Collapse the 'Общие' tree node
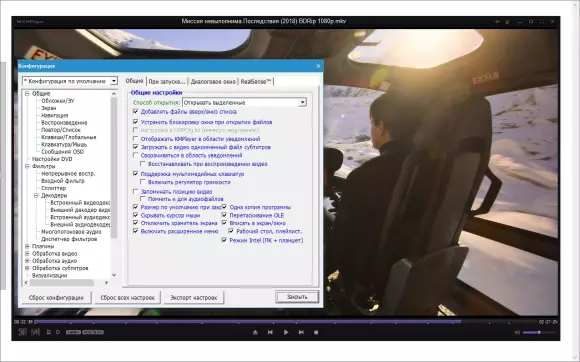The image size is (580, 362). tap(27, 94)
